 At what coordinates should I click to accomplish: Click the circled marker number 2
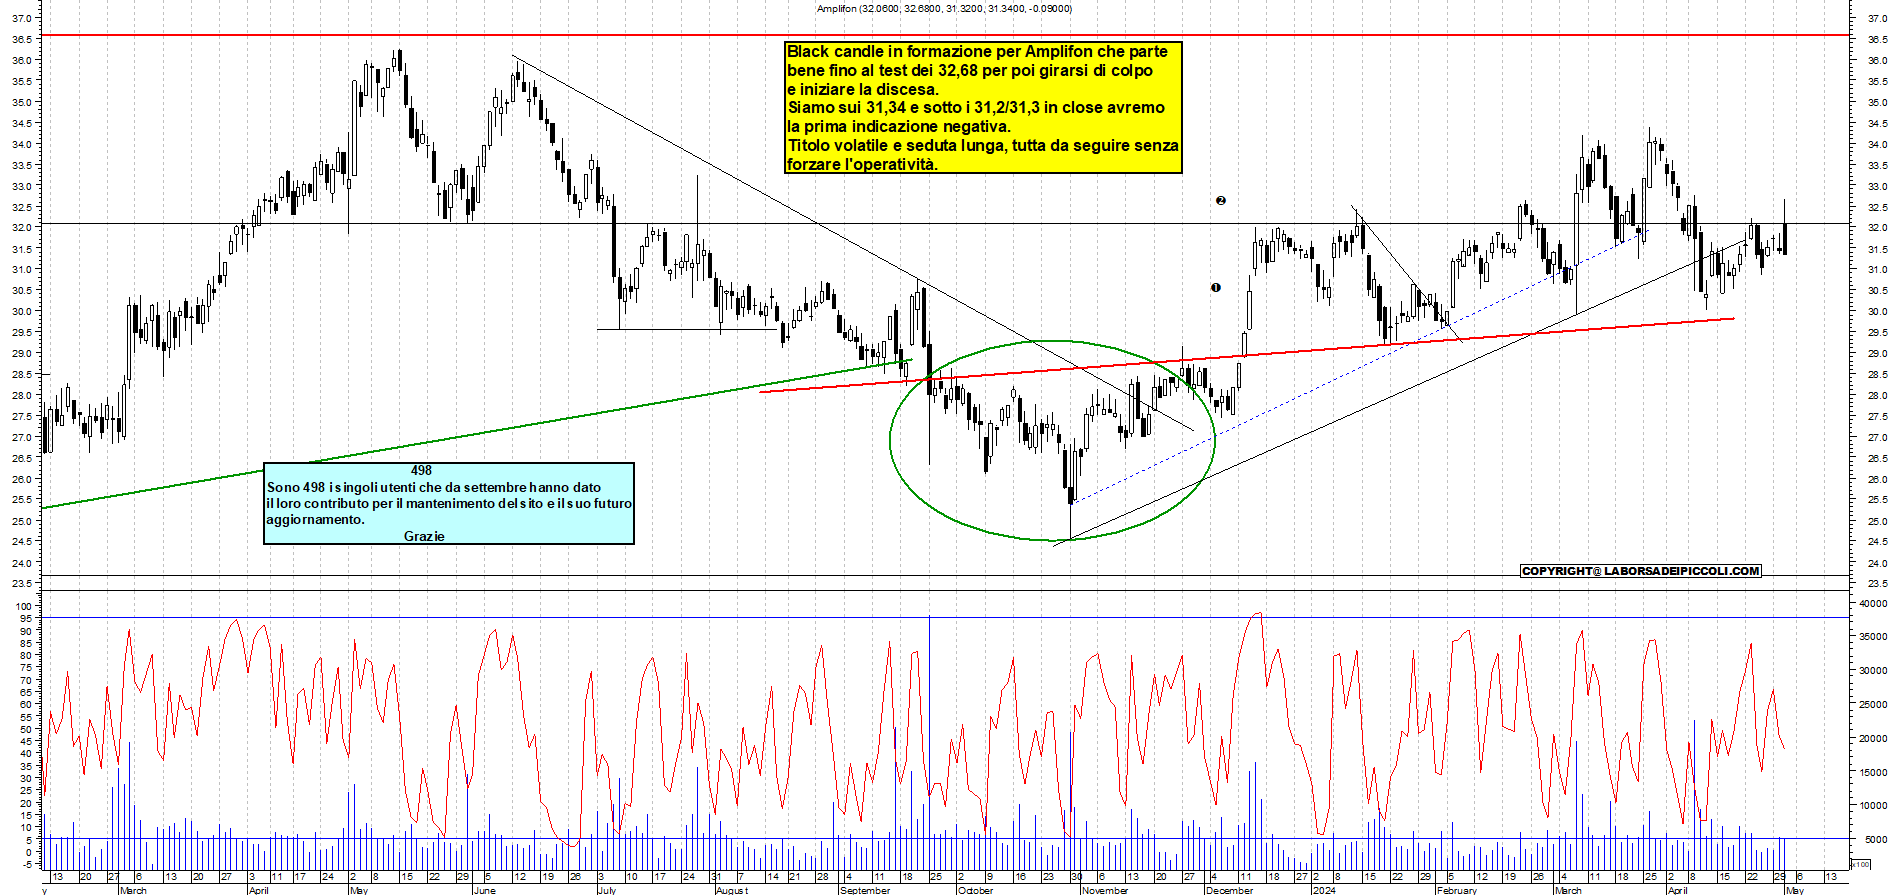point(1220,200)
